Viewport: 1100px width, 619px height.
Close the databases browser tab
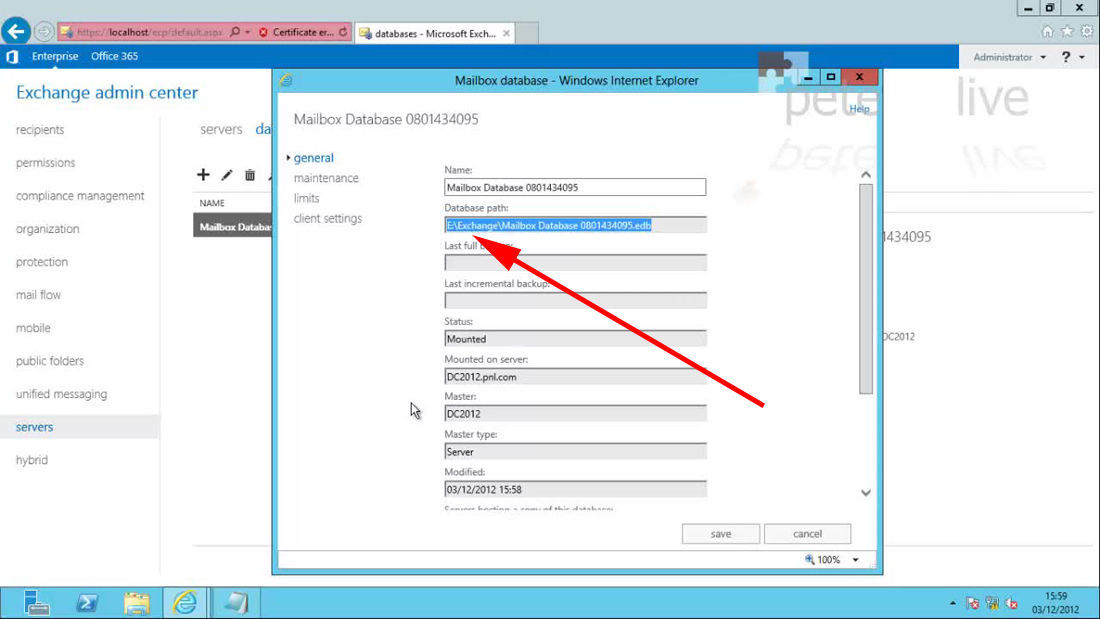click(506, 33)
